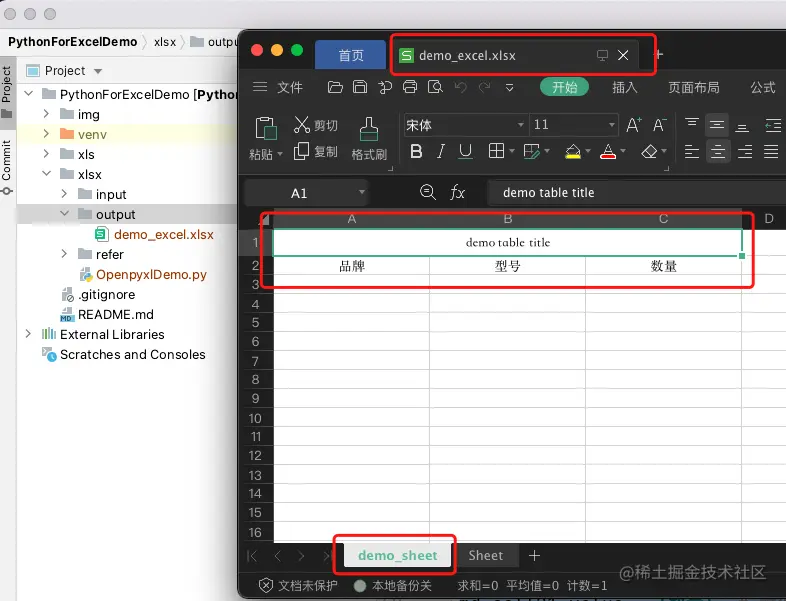
Task: Toggle justify alignment with four-line icon
Action: click(x=771, y=151)
